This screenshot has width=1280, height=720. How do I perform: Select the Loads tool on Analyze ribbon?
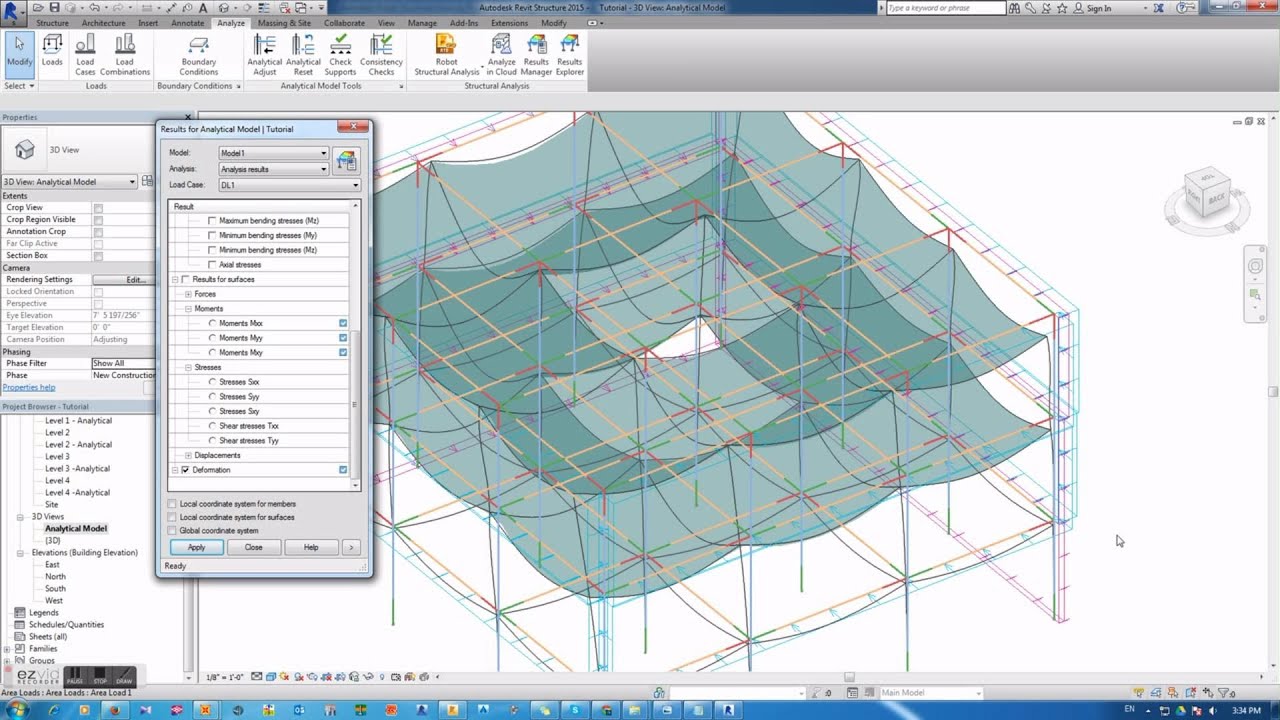click(x=52, y=50)
